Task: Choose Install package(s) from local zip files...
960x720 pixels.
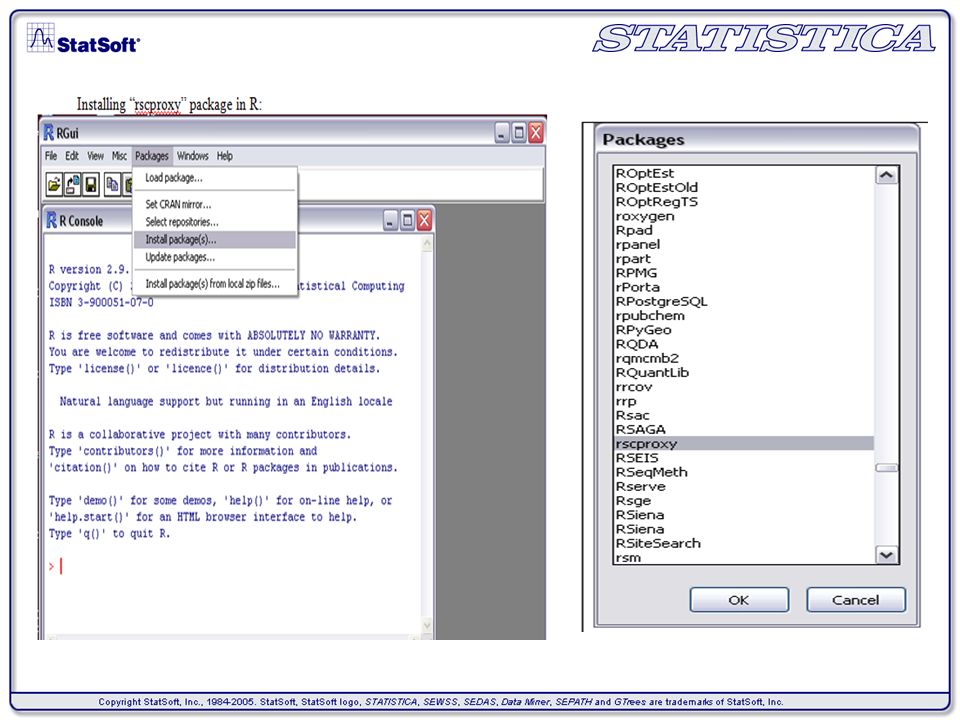Action: pyautogui.click(x=214, y=283)
